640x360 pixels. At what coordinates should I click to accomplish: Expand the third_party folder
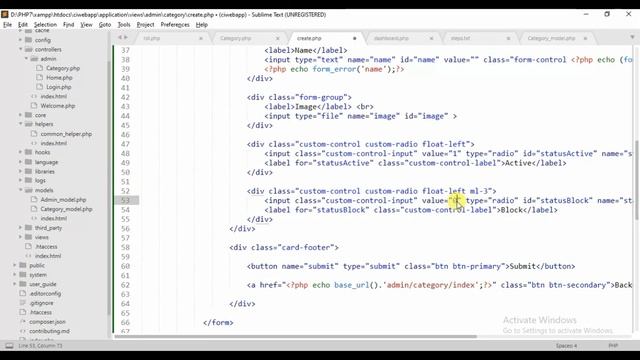(x=20, y=228)
